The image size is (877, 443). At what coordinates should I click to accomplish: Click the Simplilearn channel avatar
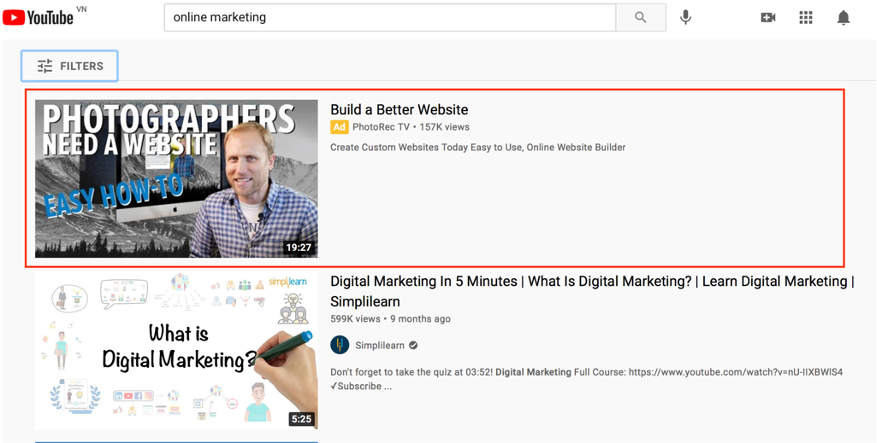click(x=340, y=345)
